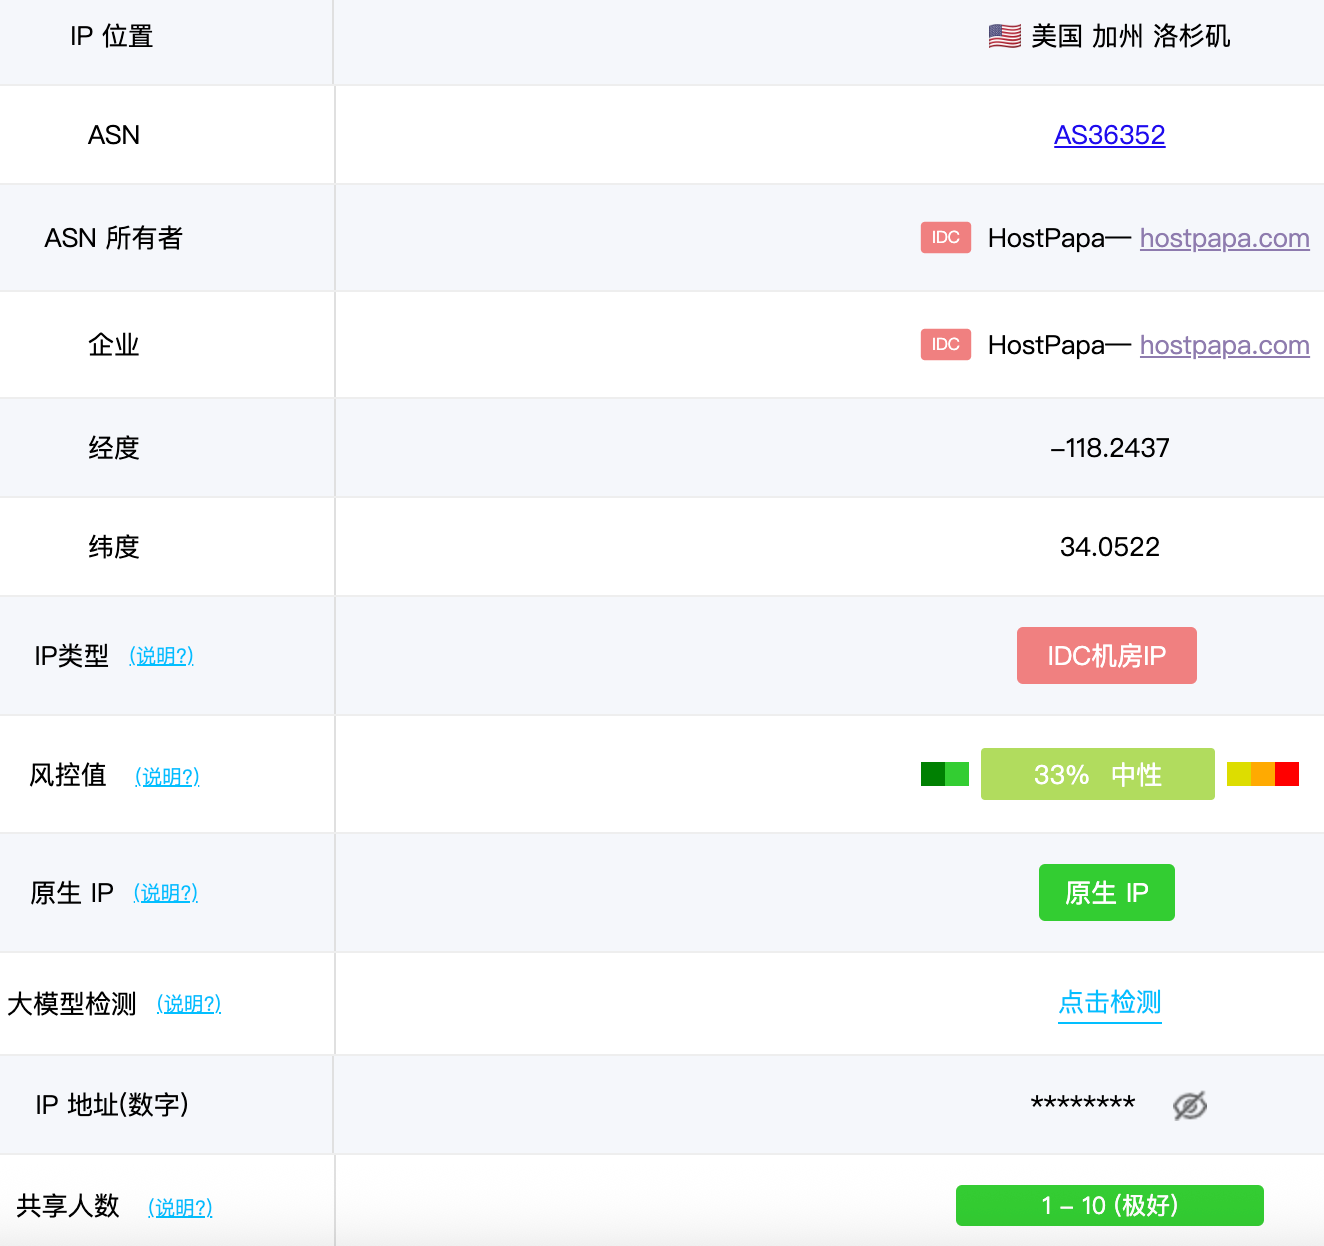The image size is (1324, 1246).
Task: Open 说明 help next to 风控值
Action: pyautogui.click(x=167, y=777)
